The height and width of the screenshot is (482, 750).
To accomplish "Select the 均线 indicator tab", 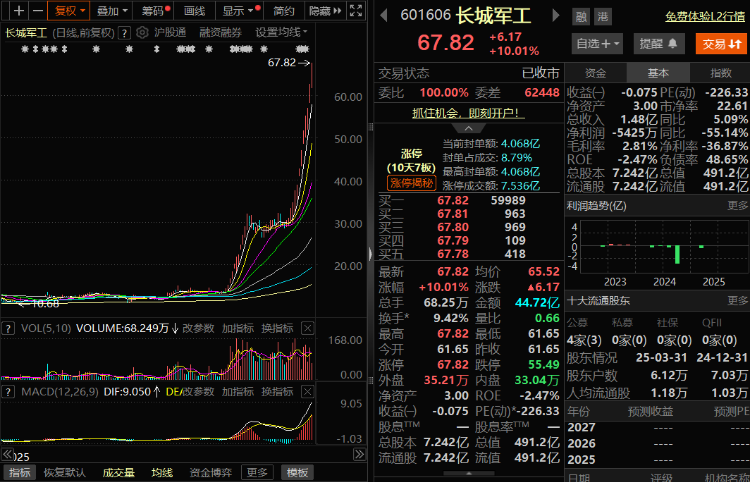I will coord(162,473).
